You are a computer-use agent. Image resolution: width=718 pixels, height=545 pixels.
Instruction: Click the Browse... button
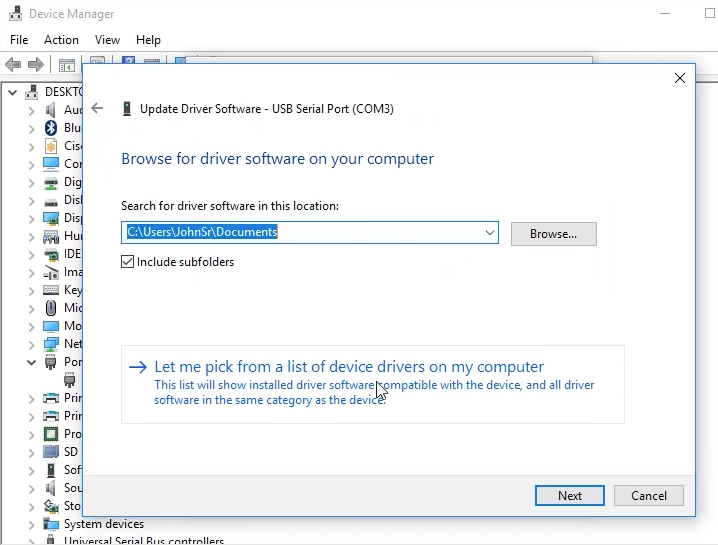(553, 234)
